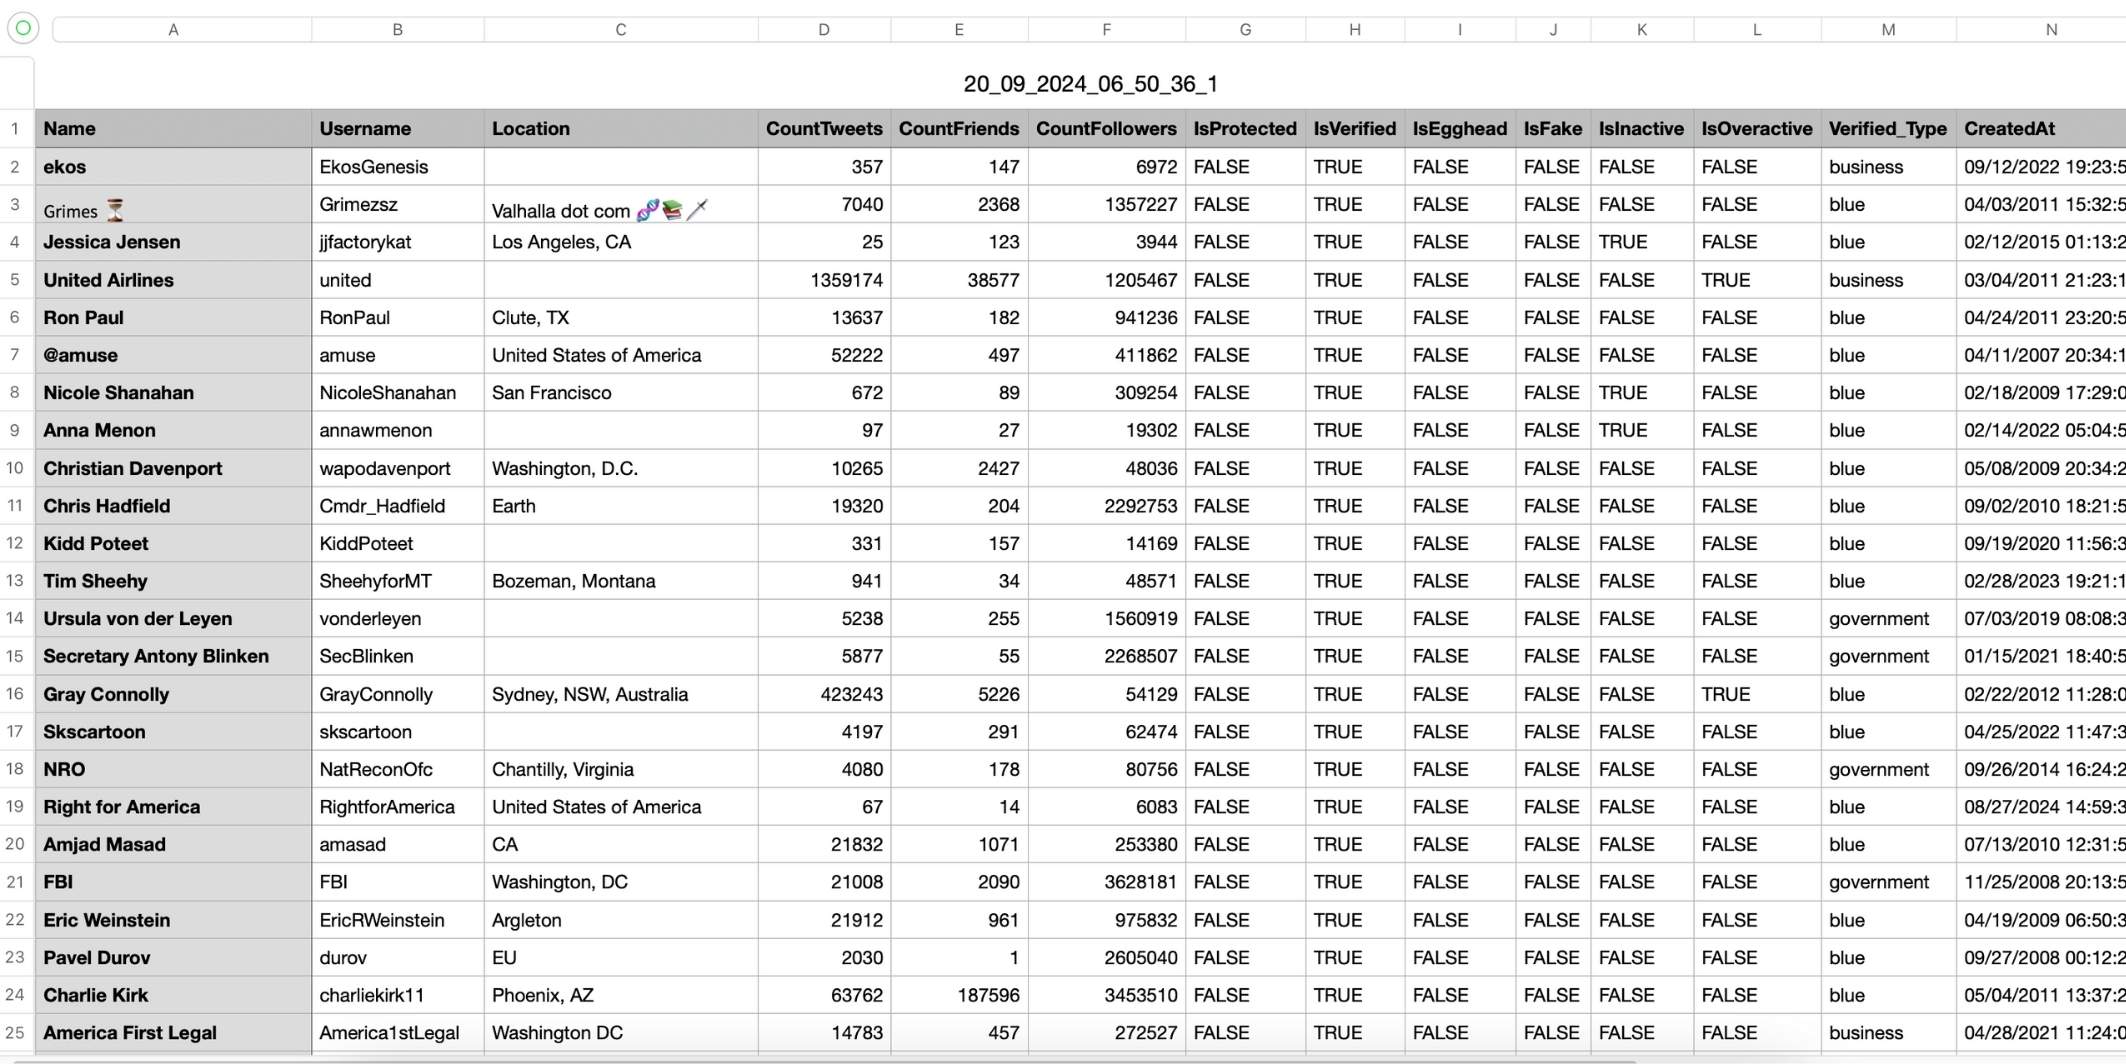
Task: Select the column A header
Action: 173,29
